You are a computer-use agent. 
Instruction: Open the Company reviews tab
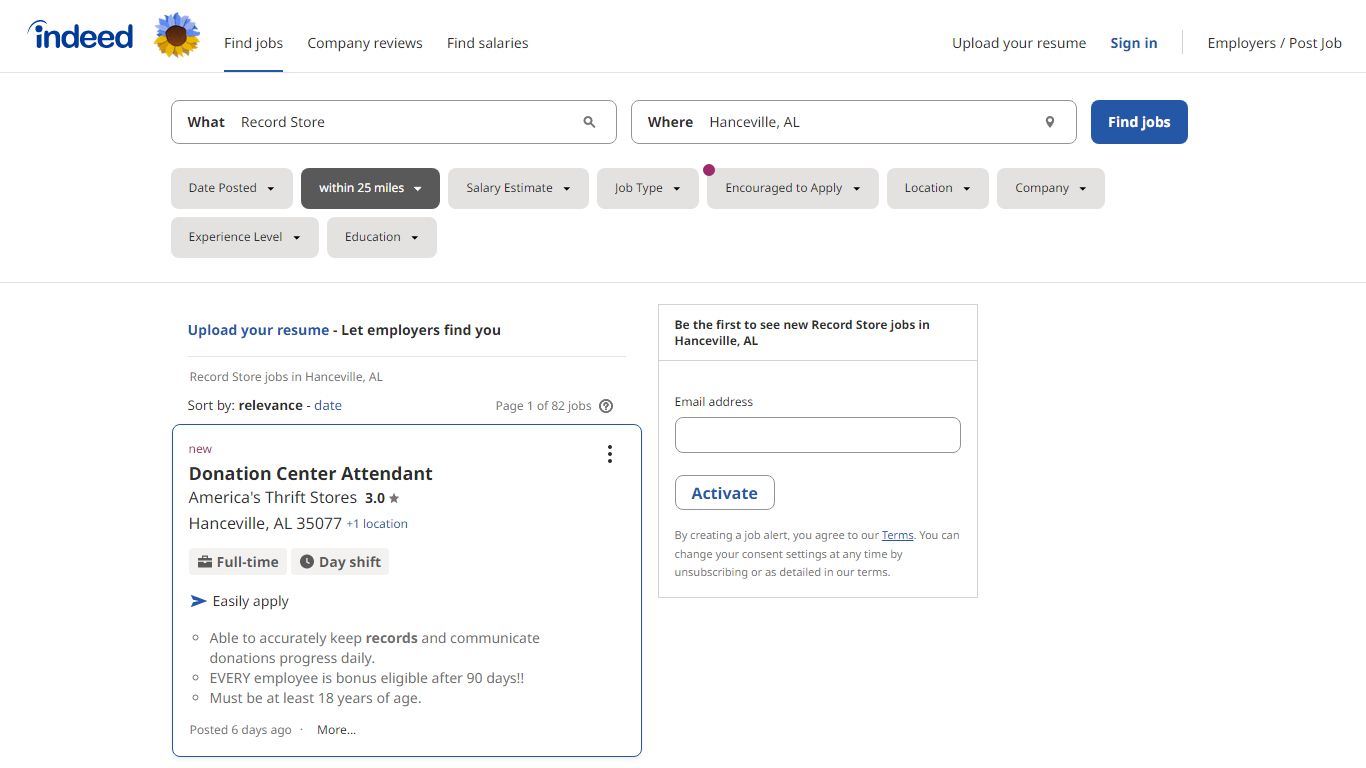click(x=365, y=43)
